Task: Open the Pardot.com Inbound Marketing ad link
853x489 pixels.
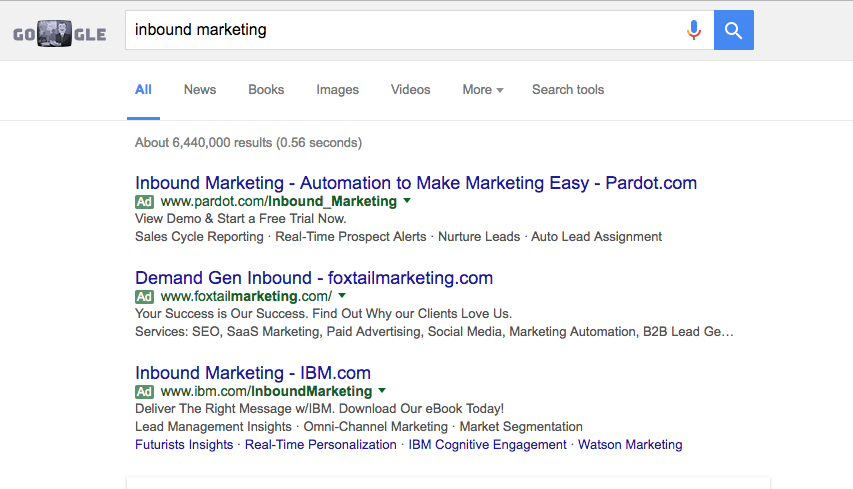Action: (x=416, y=183)
